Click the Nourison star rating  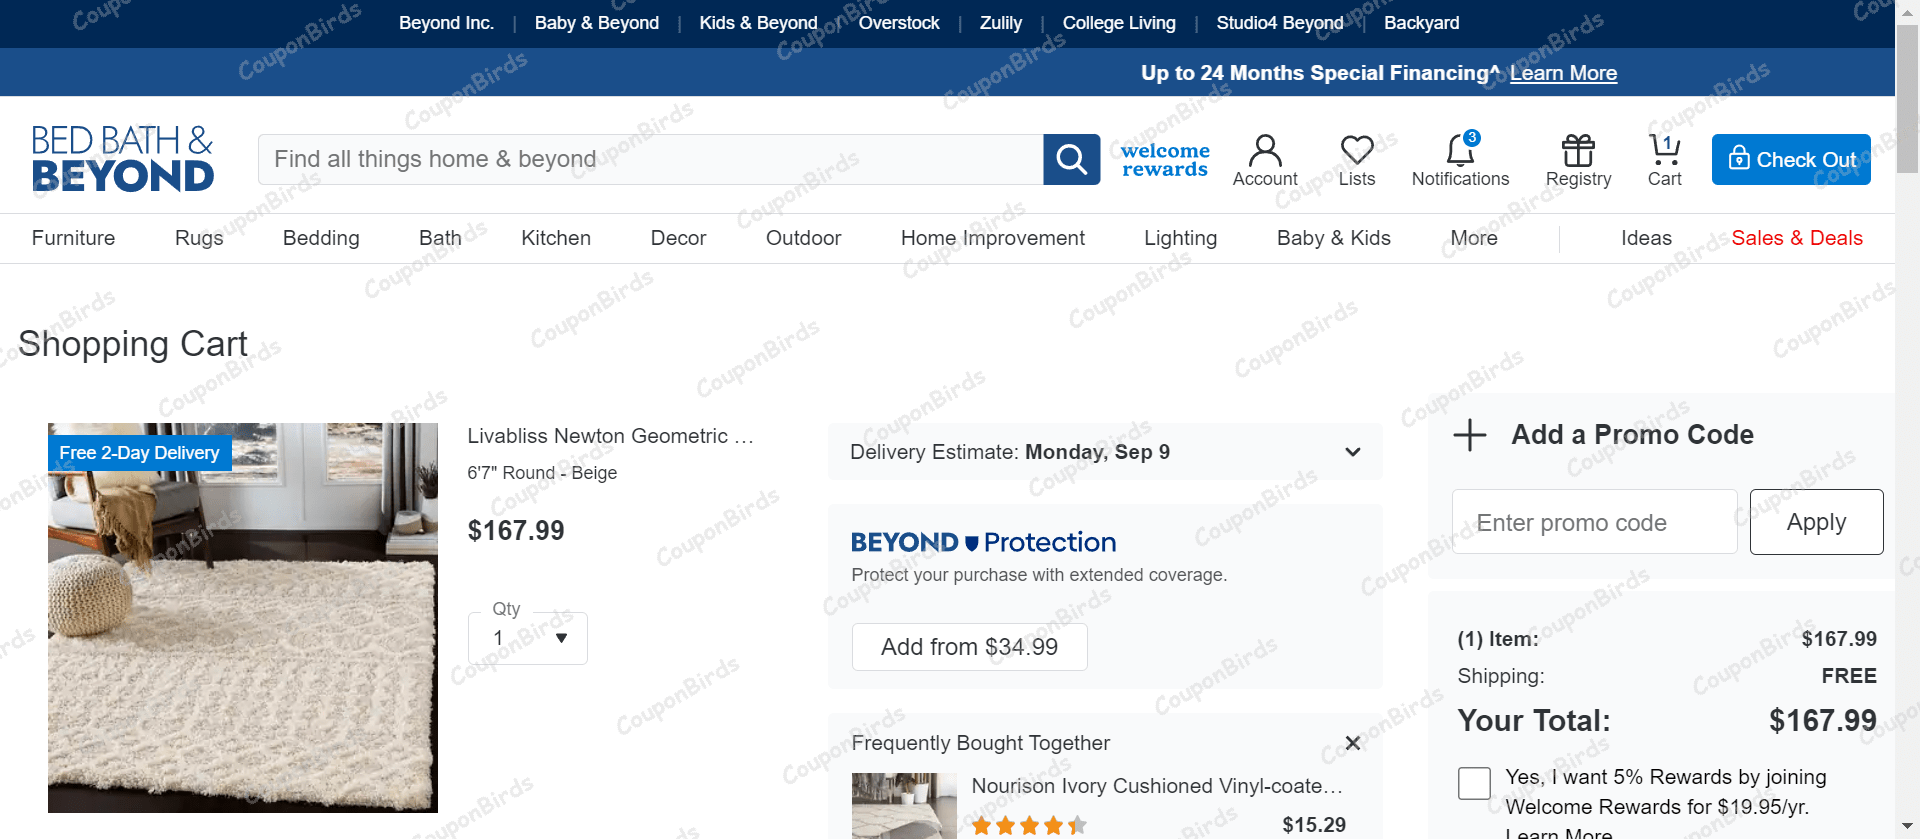(1029, 825)
